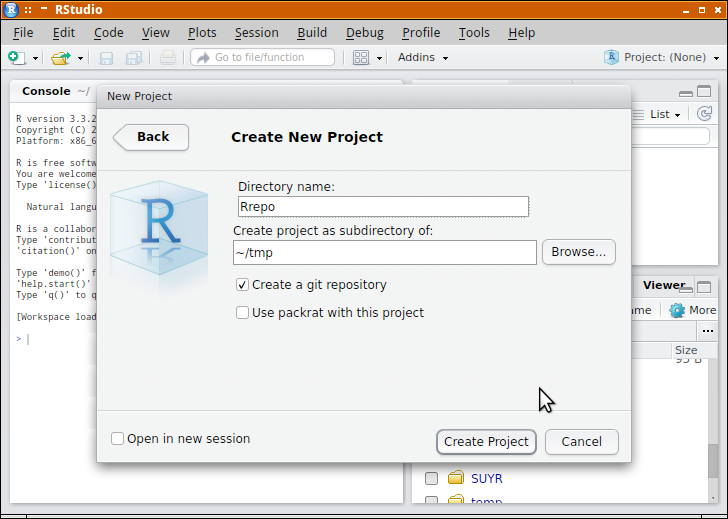
Task: Click the ellipsis go-to-directory button
Action: [708, 331]
